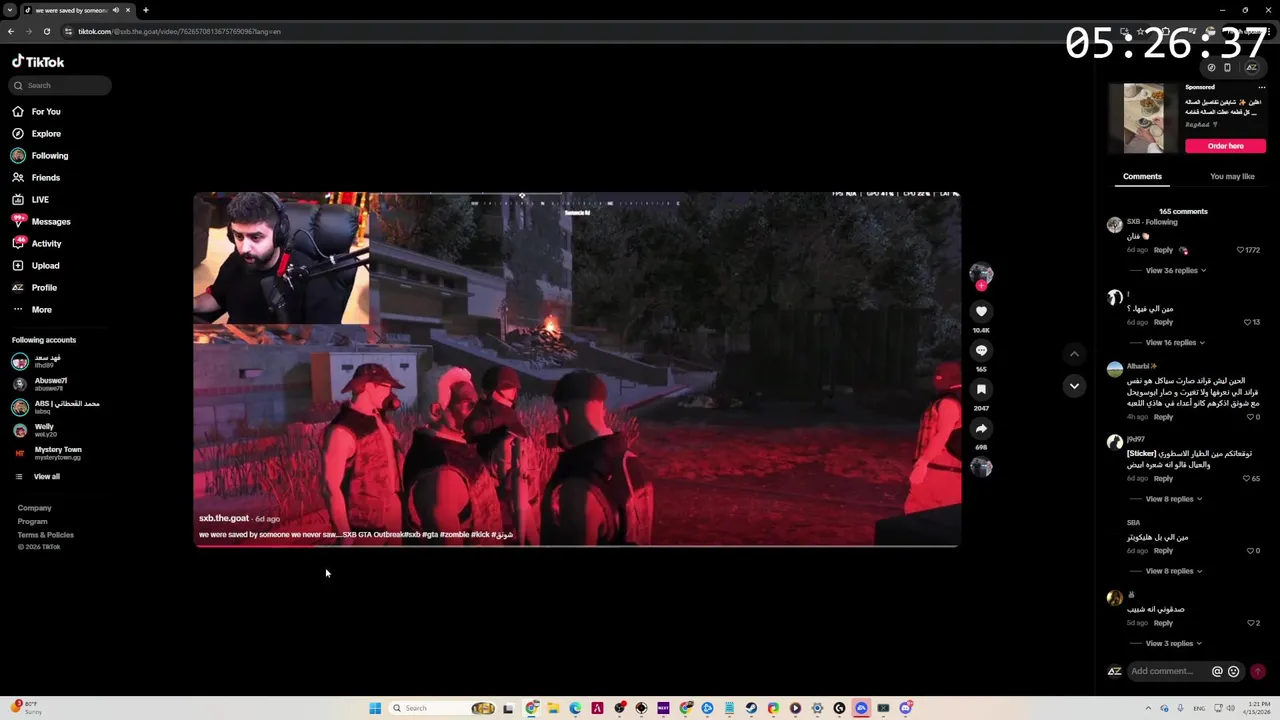Open Terms & Policies footer link
1280x720 pixels.
click(45, 535)
